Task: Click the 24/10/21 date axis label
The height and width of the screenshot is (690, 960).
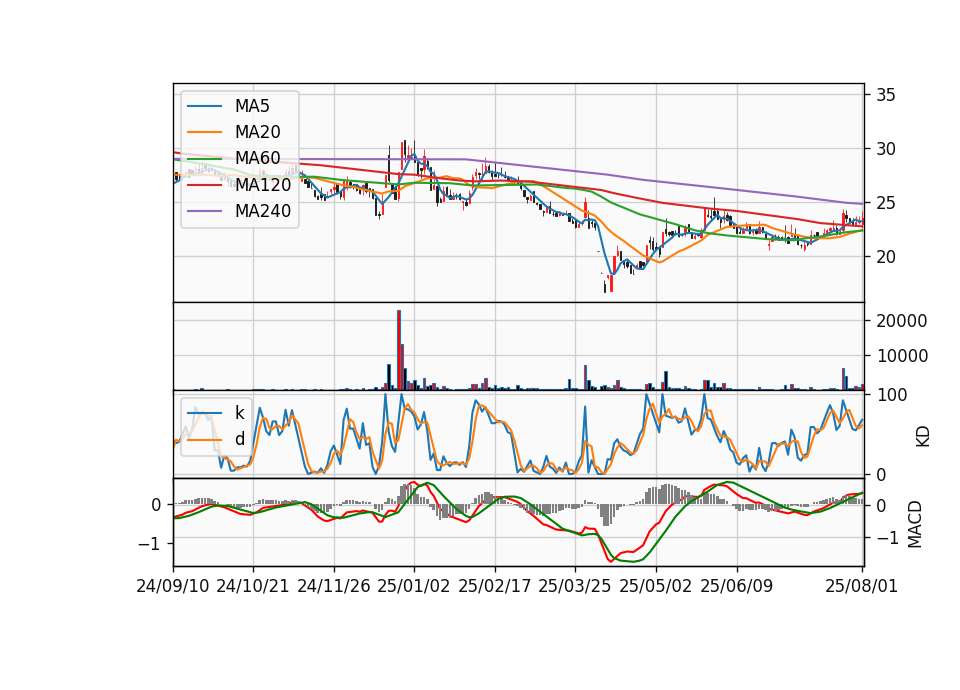Action: click(252, 586)
